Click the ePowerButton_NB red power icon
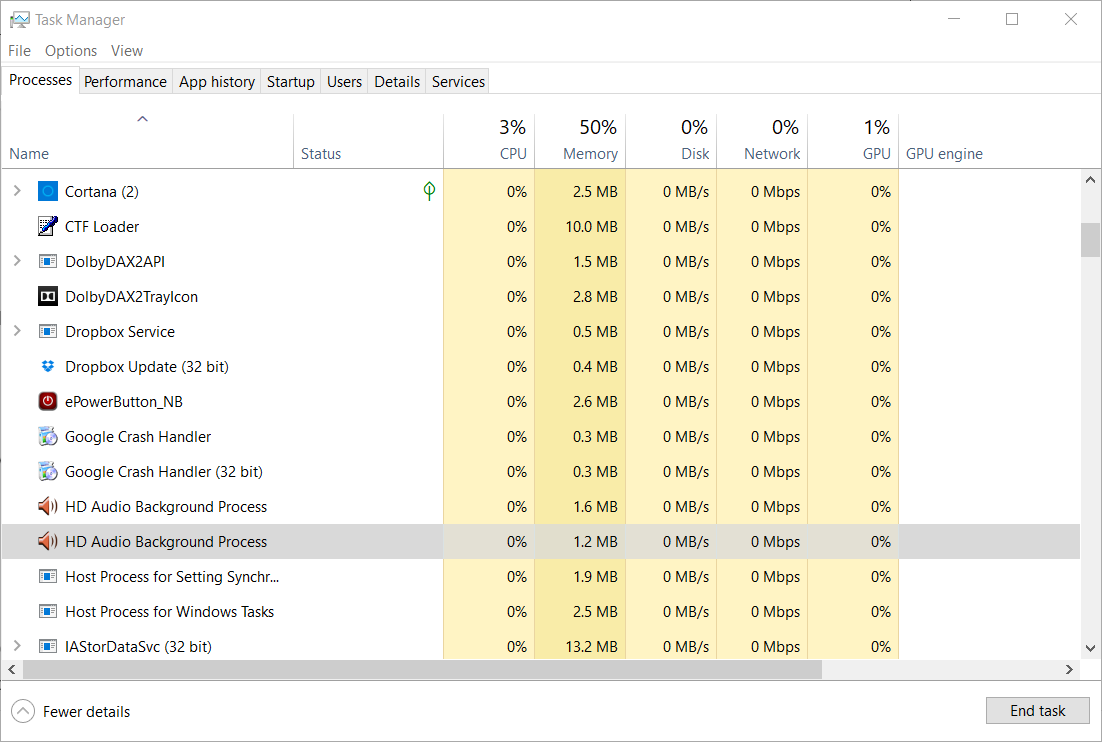Viewport: 1102px width, 742px height. click(48, 401)
